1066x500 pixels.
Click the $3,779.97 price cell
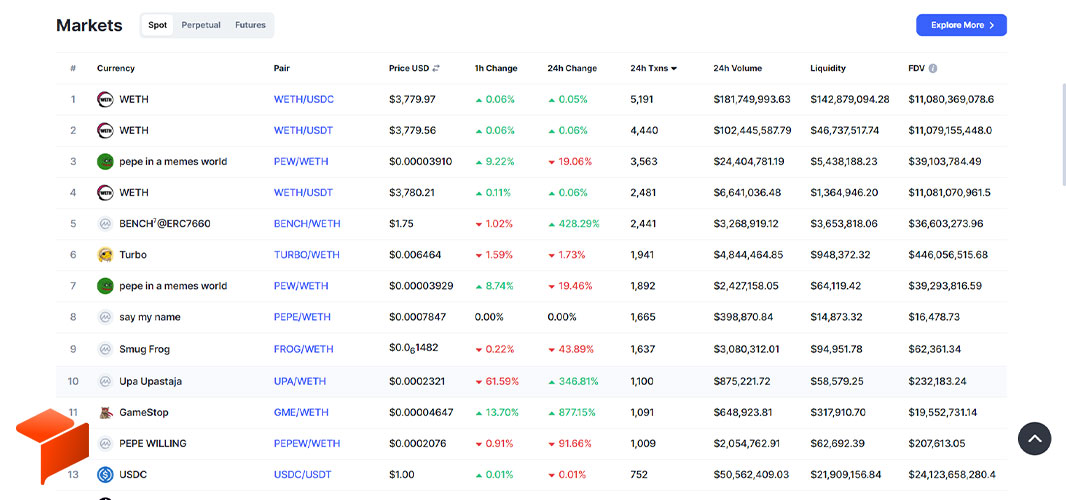point(412,99)
